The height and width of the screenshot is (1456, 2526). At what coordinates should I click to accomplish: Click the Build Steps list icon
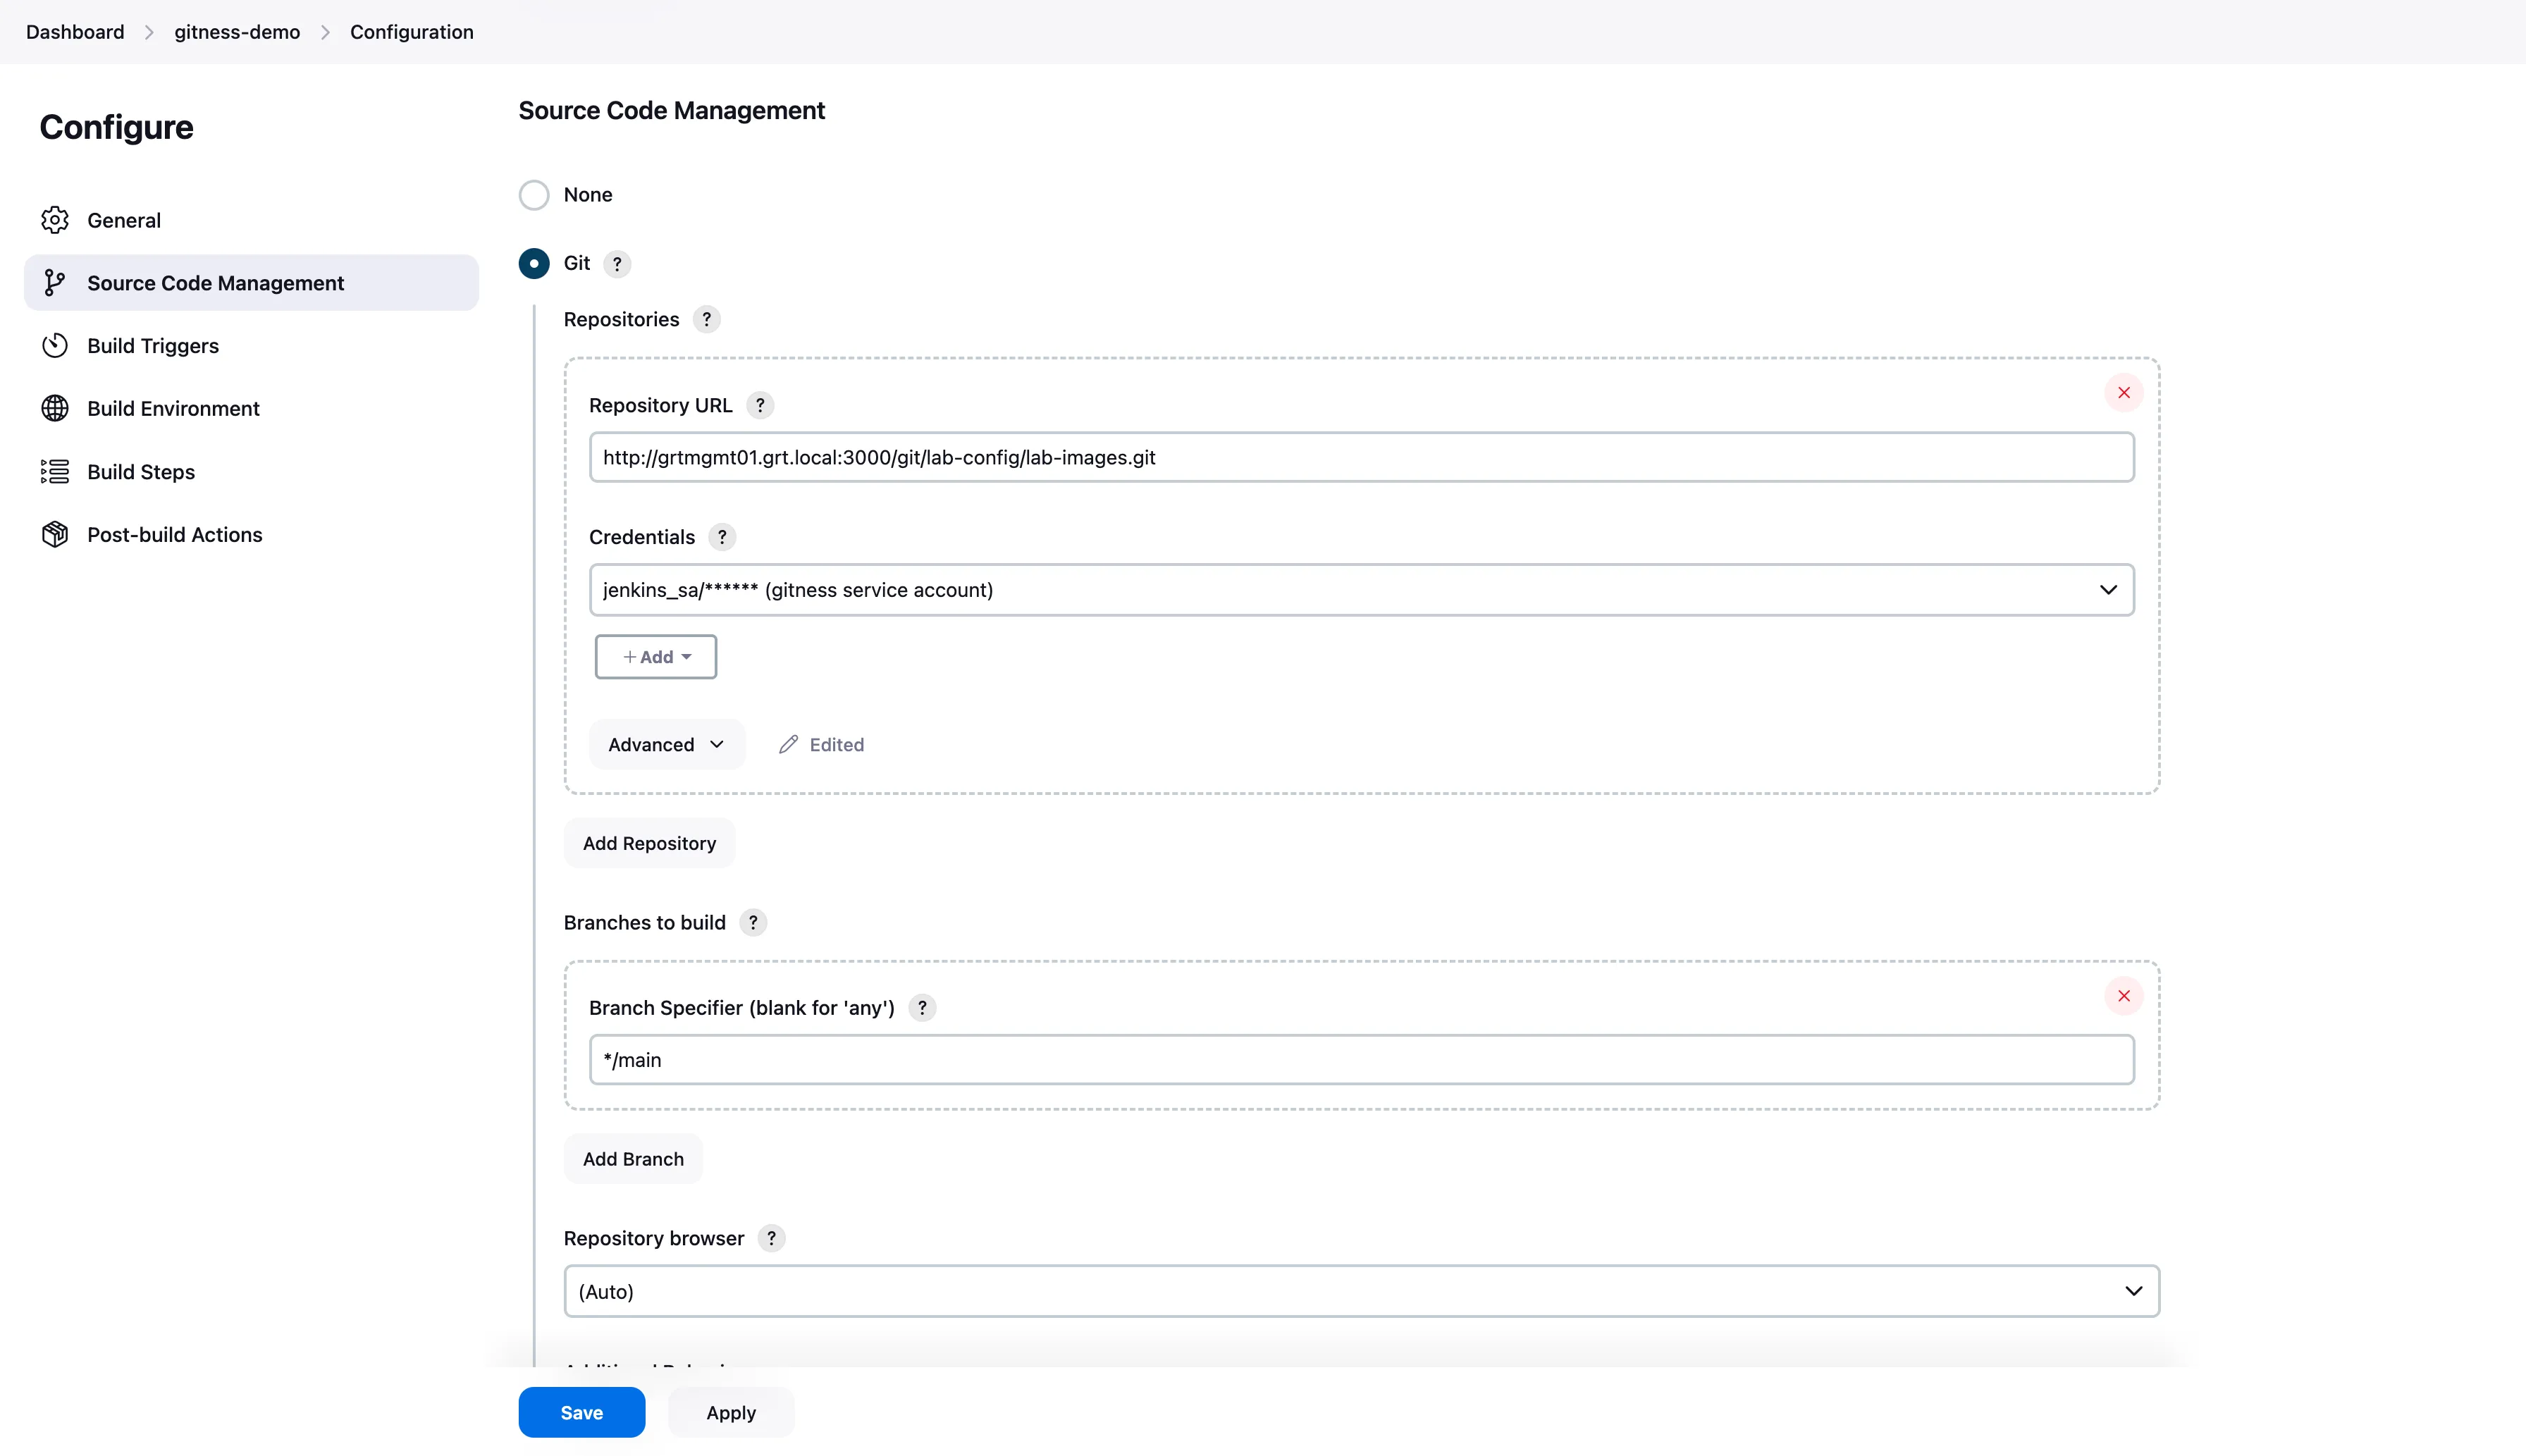(x=55, y=471)
